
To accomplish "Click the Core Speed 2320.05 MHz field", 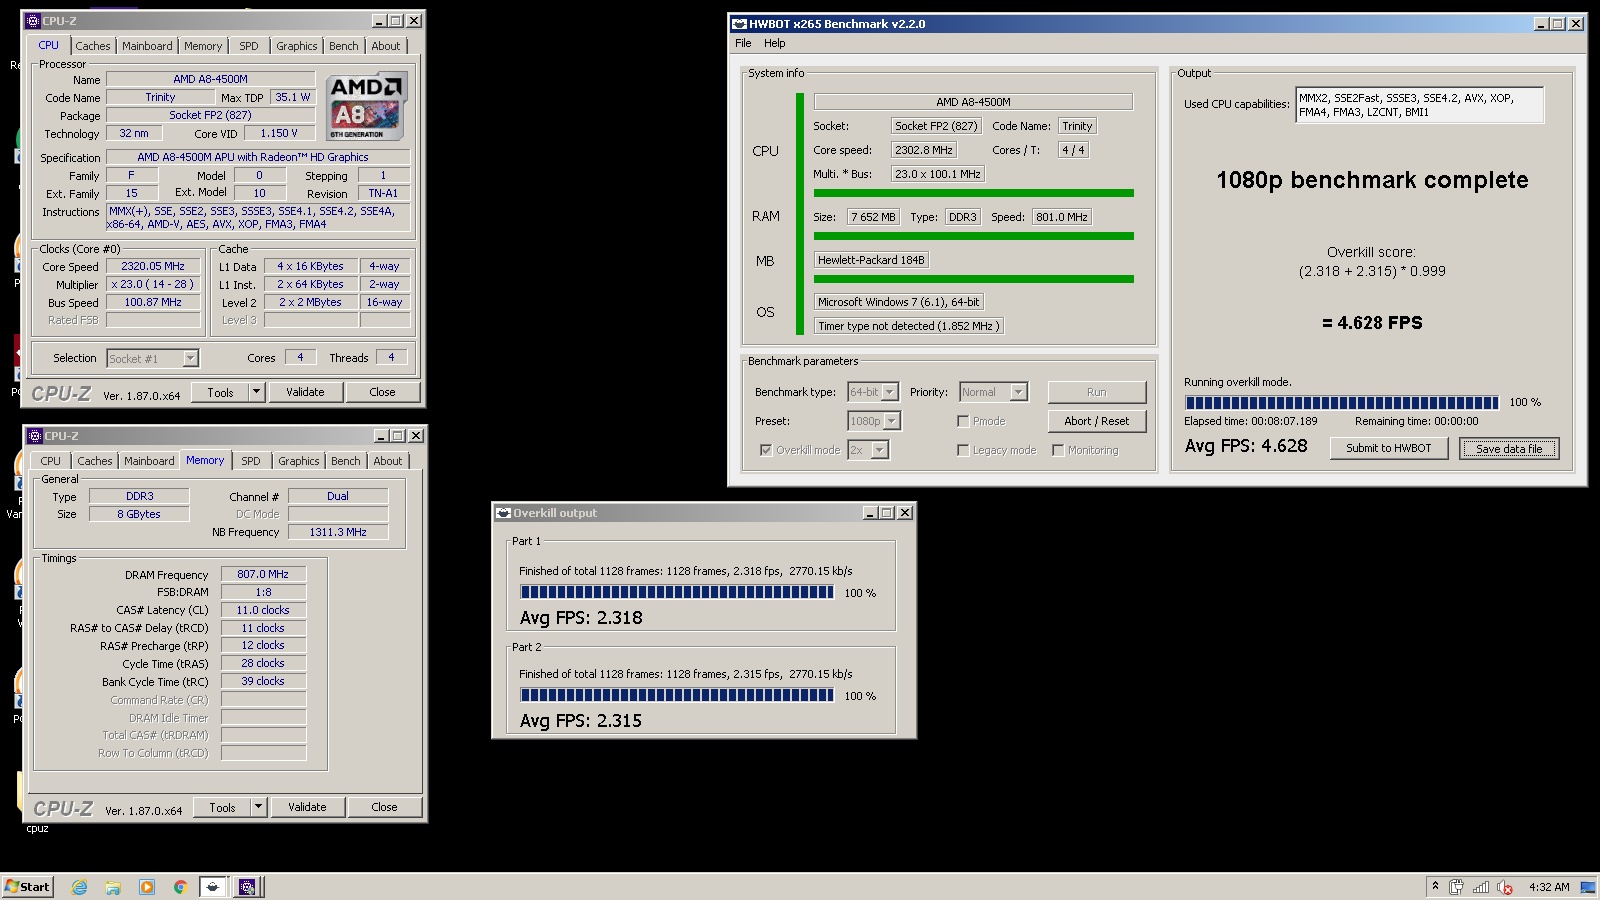I will click(154, 266).
